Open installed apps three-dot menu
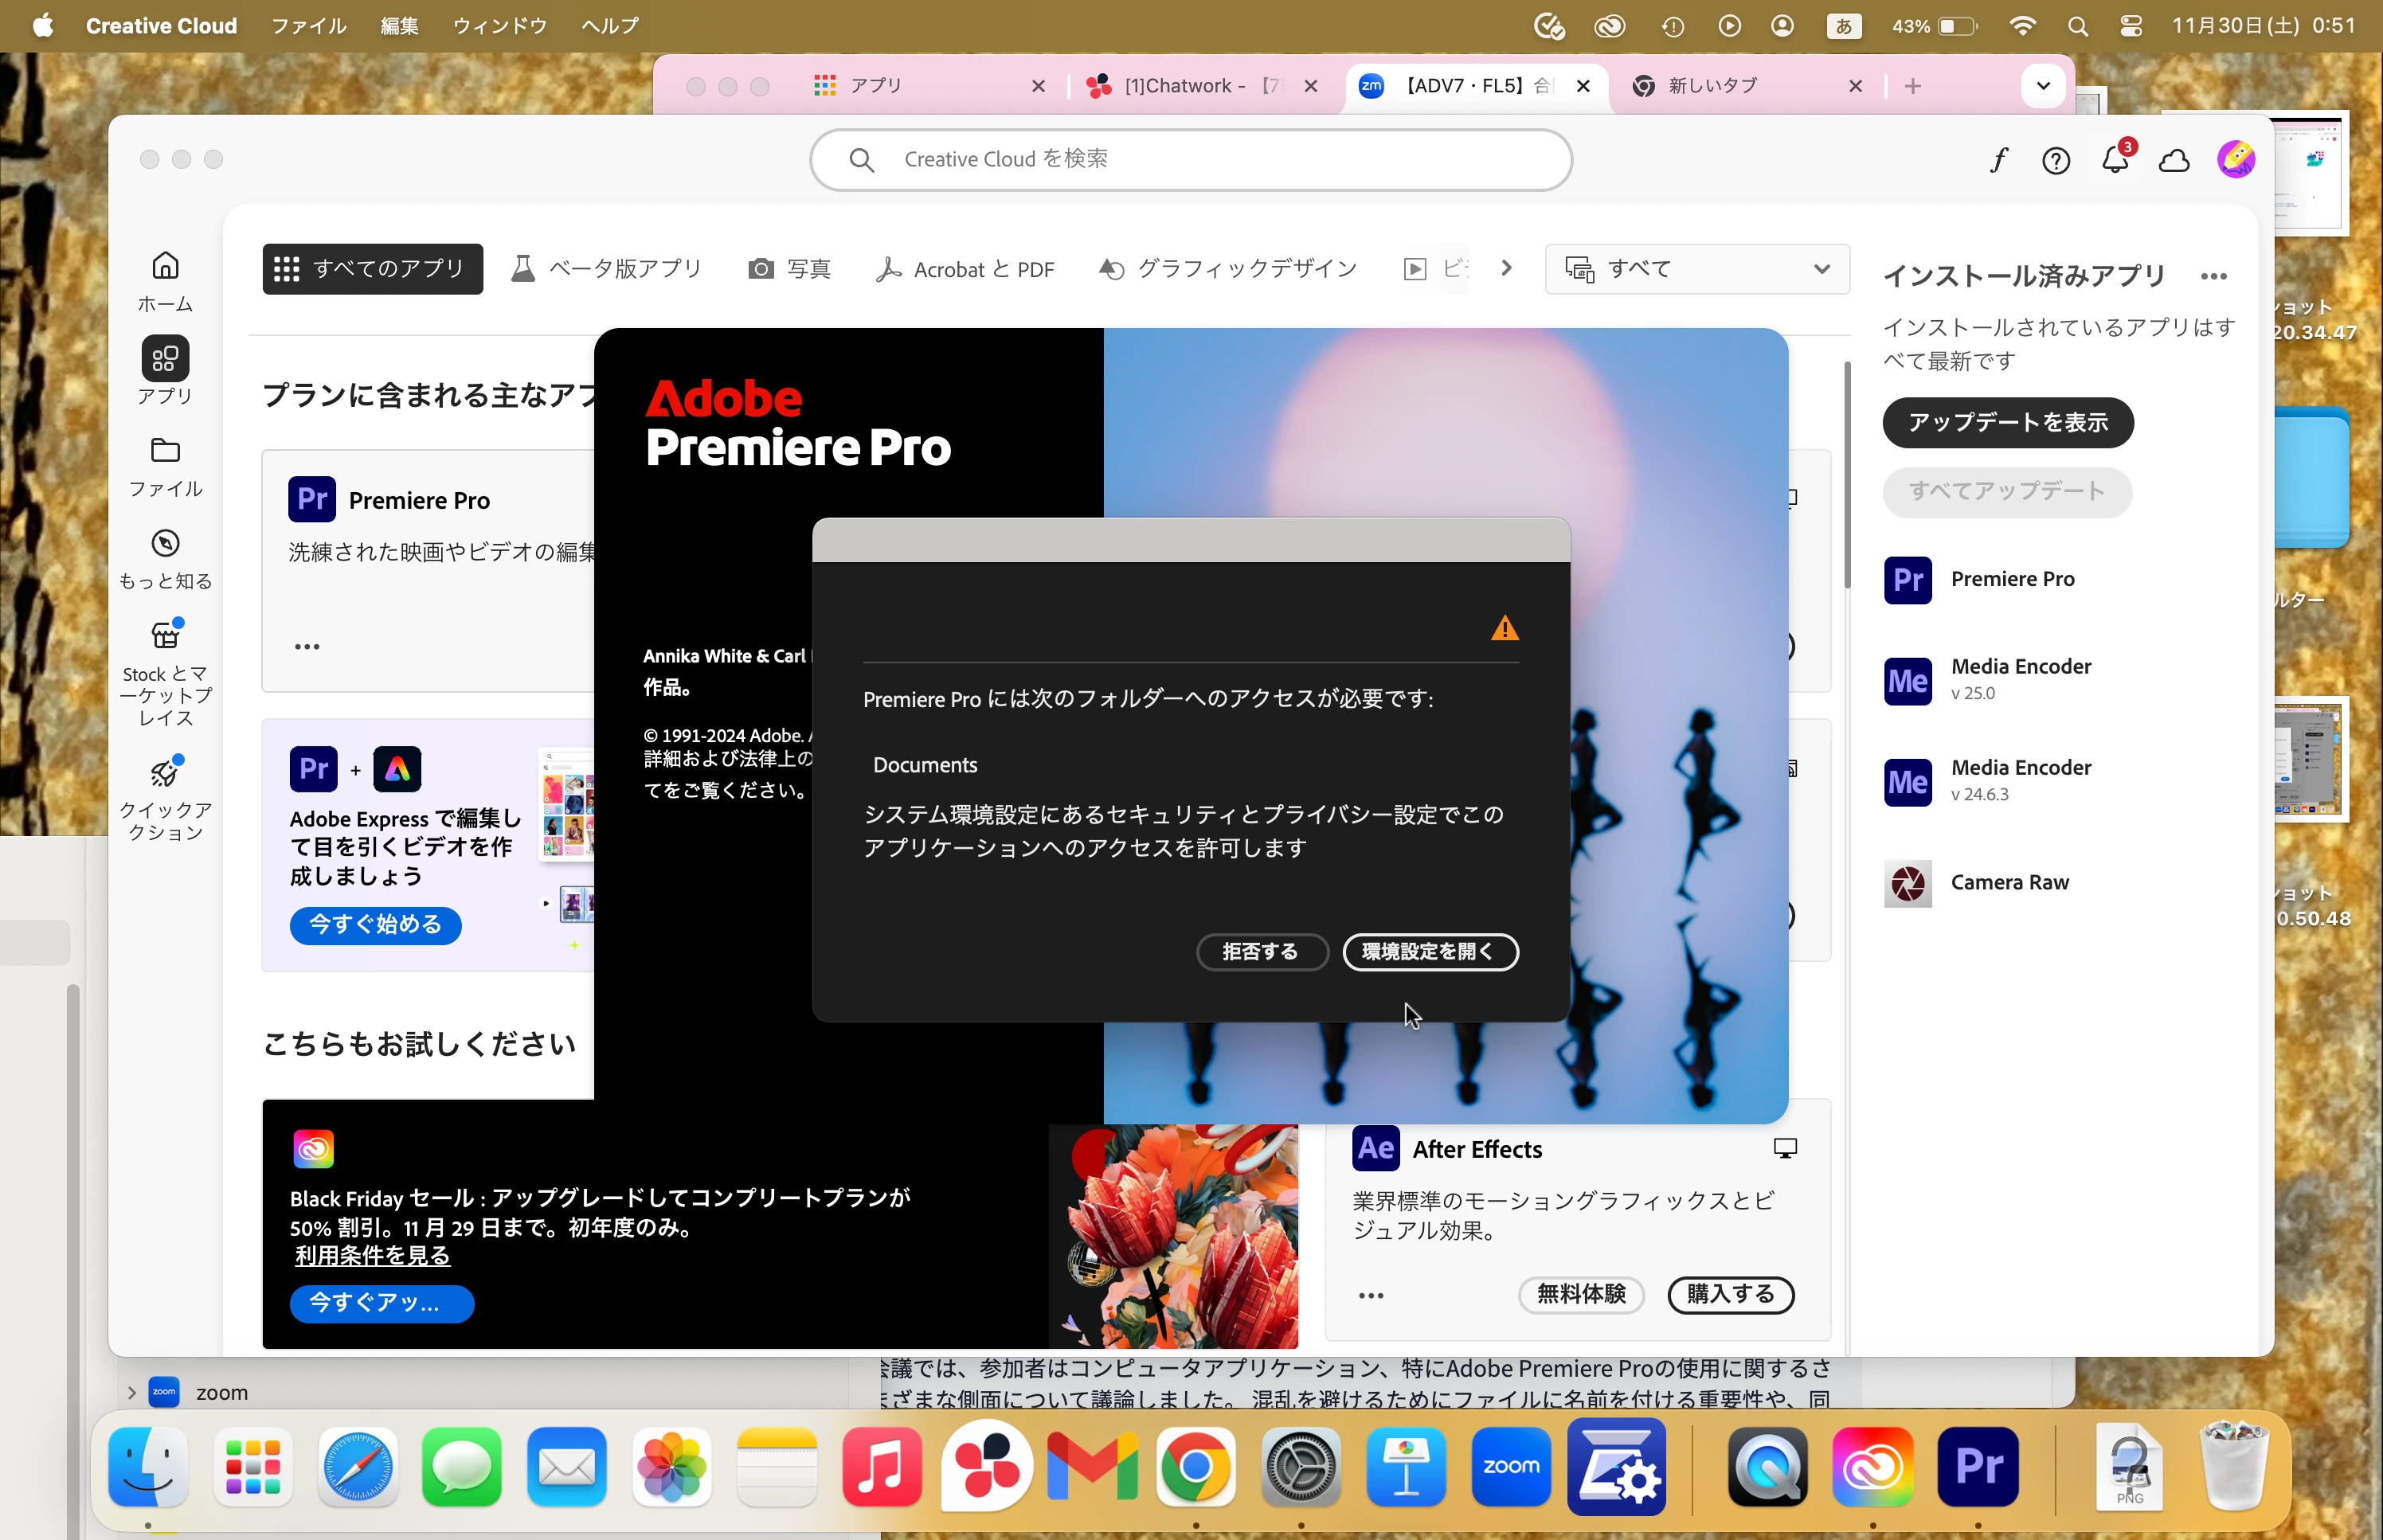This screenshot has width=2383, height=1540. tap(2213, 276)
